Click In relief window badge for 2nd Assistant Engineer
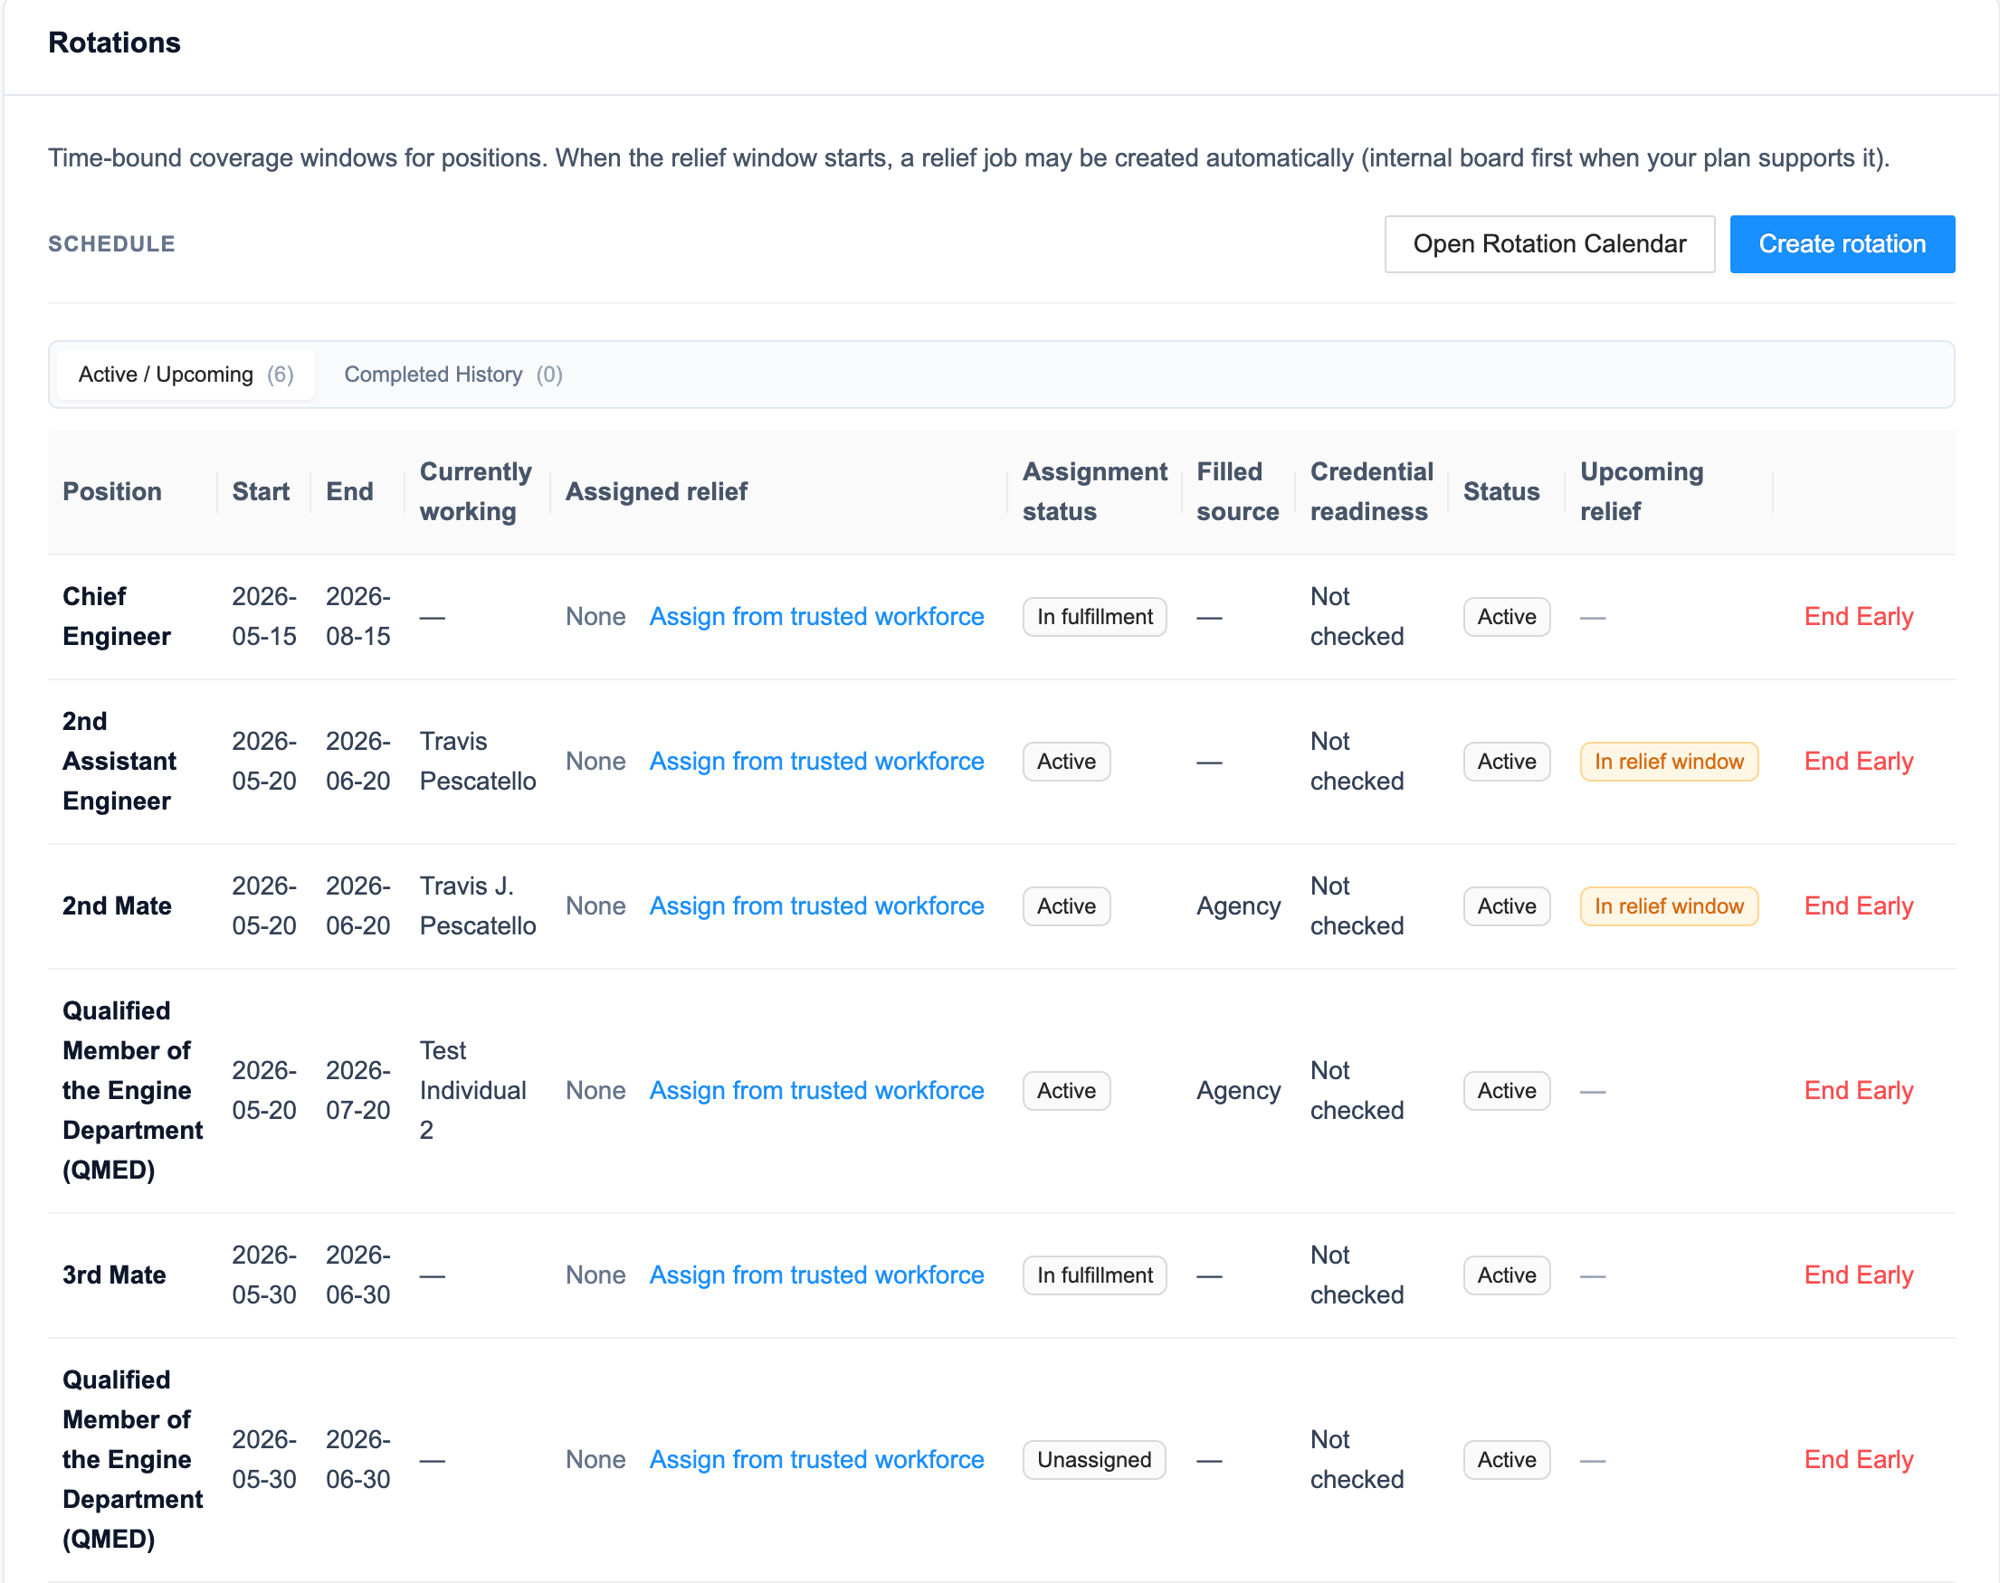2000x1583 pixels. tap(1669, 762)
